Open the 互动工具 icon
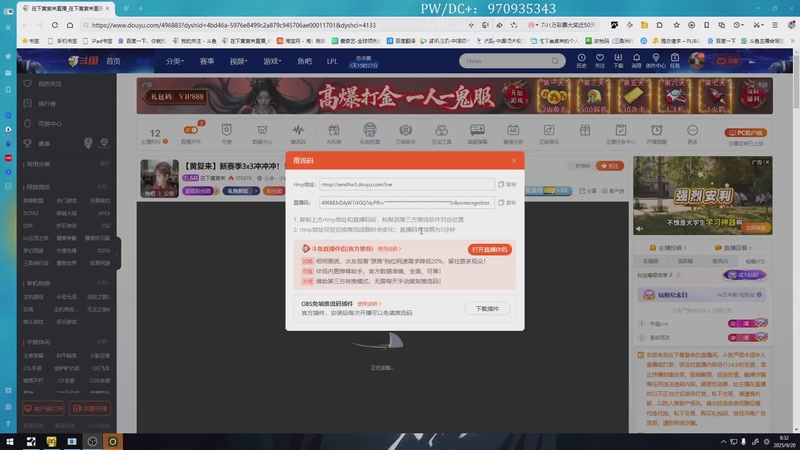This screenshot has width=800, height=450. 441,134
